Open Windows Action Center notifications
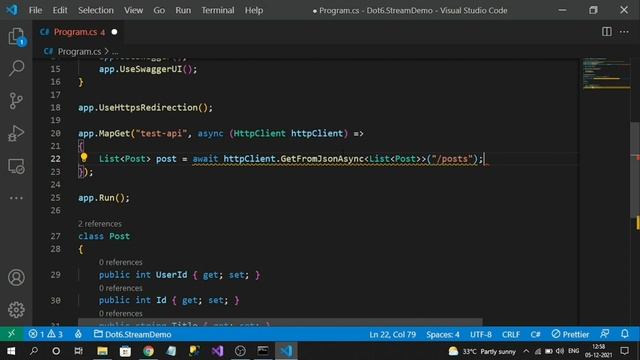 624,351
